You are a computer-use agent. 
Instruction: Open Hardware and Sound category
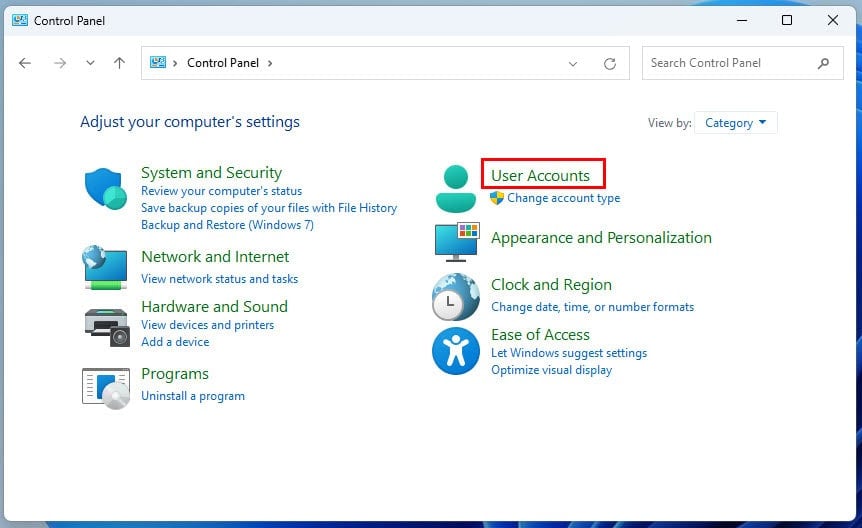point(214,306)
